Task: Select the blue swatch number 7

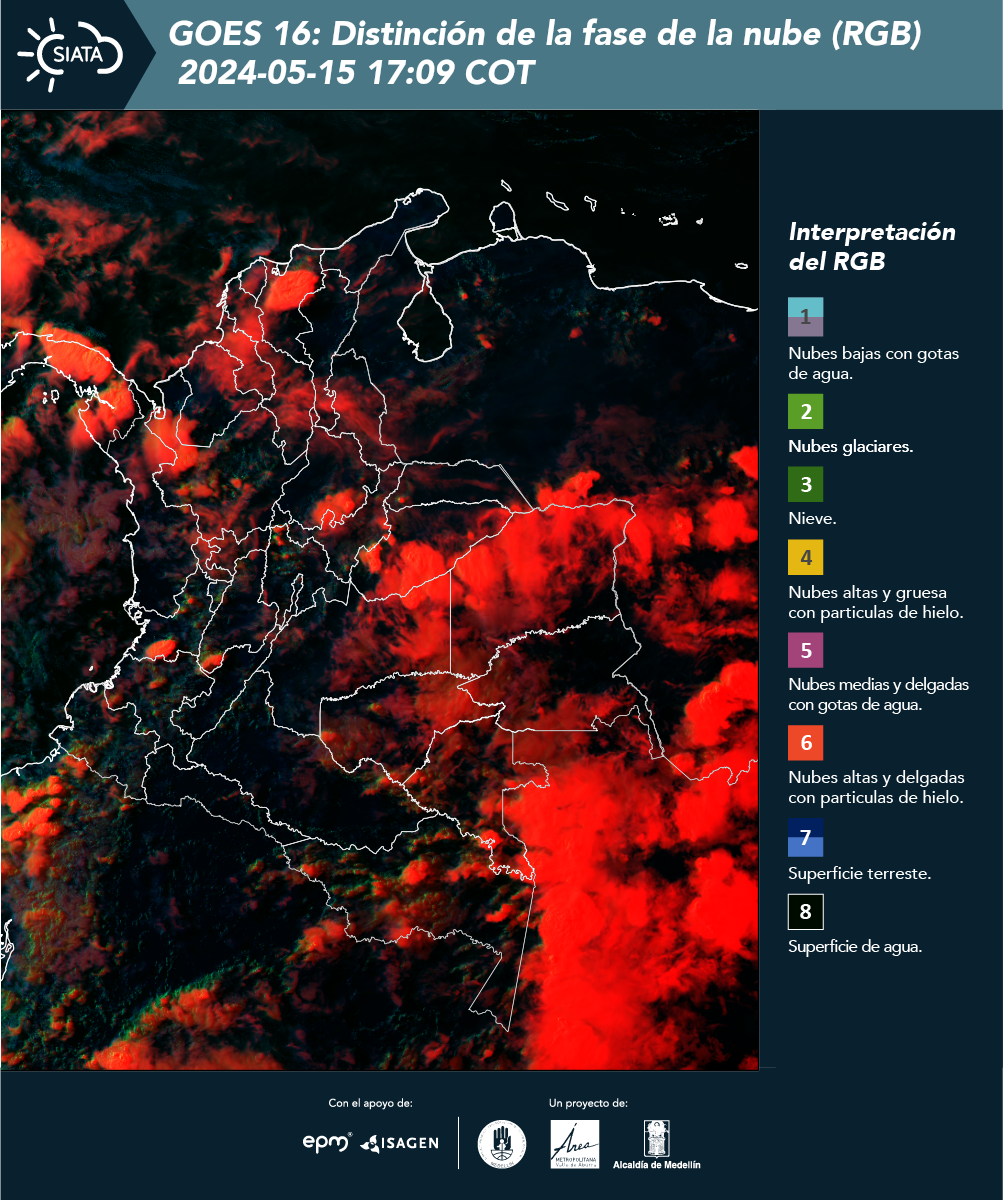Action: 805,837
